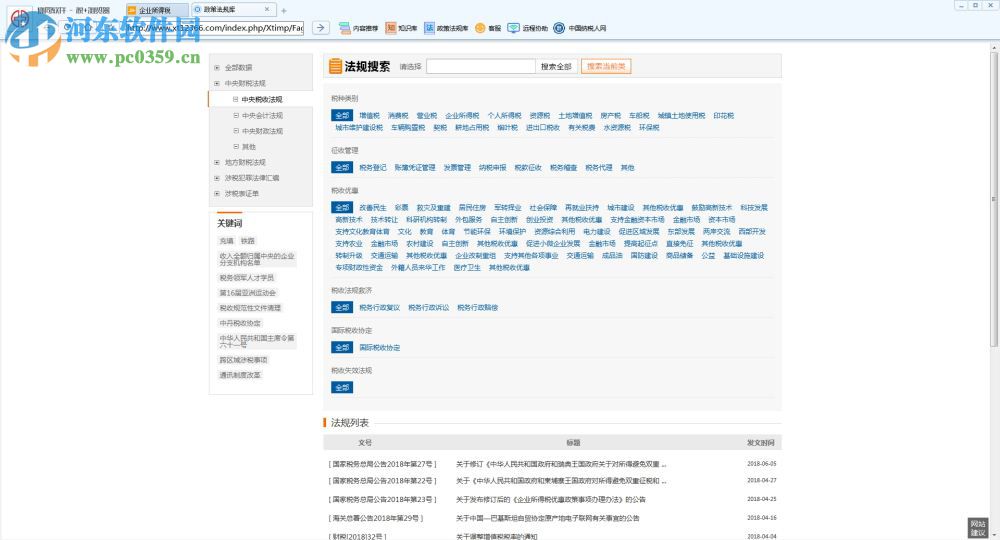Filter by 增值税 tax type

pos(369,115)
